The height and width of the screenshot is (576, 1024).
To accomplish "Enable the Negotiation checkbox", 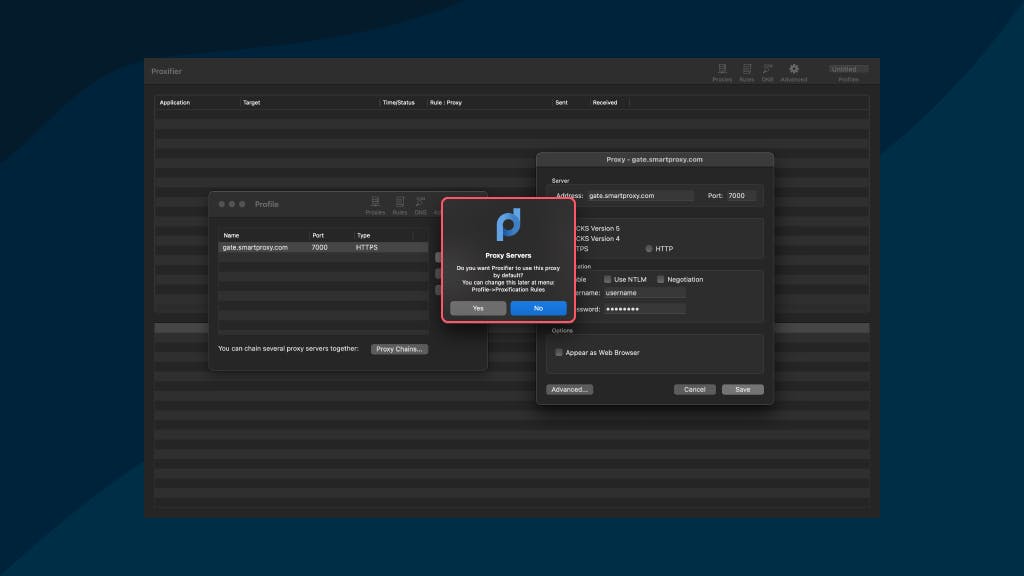I will pos(660,280).
